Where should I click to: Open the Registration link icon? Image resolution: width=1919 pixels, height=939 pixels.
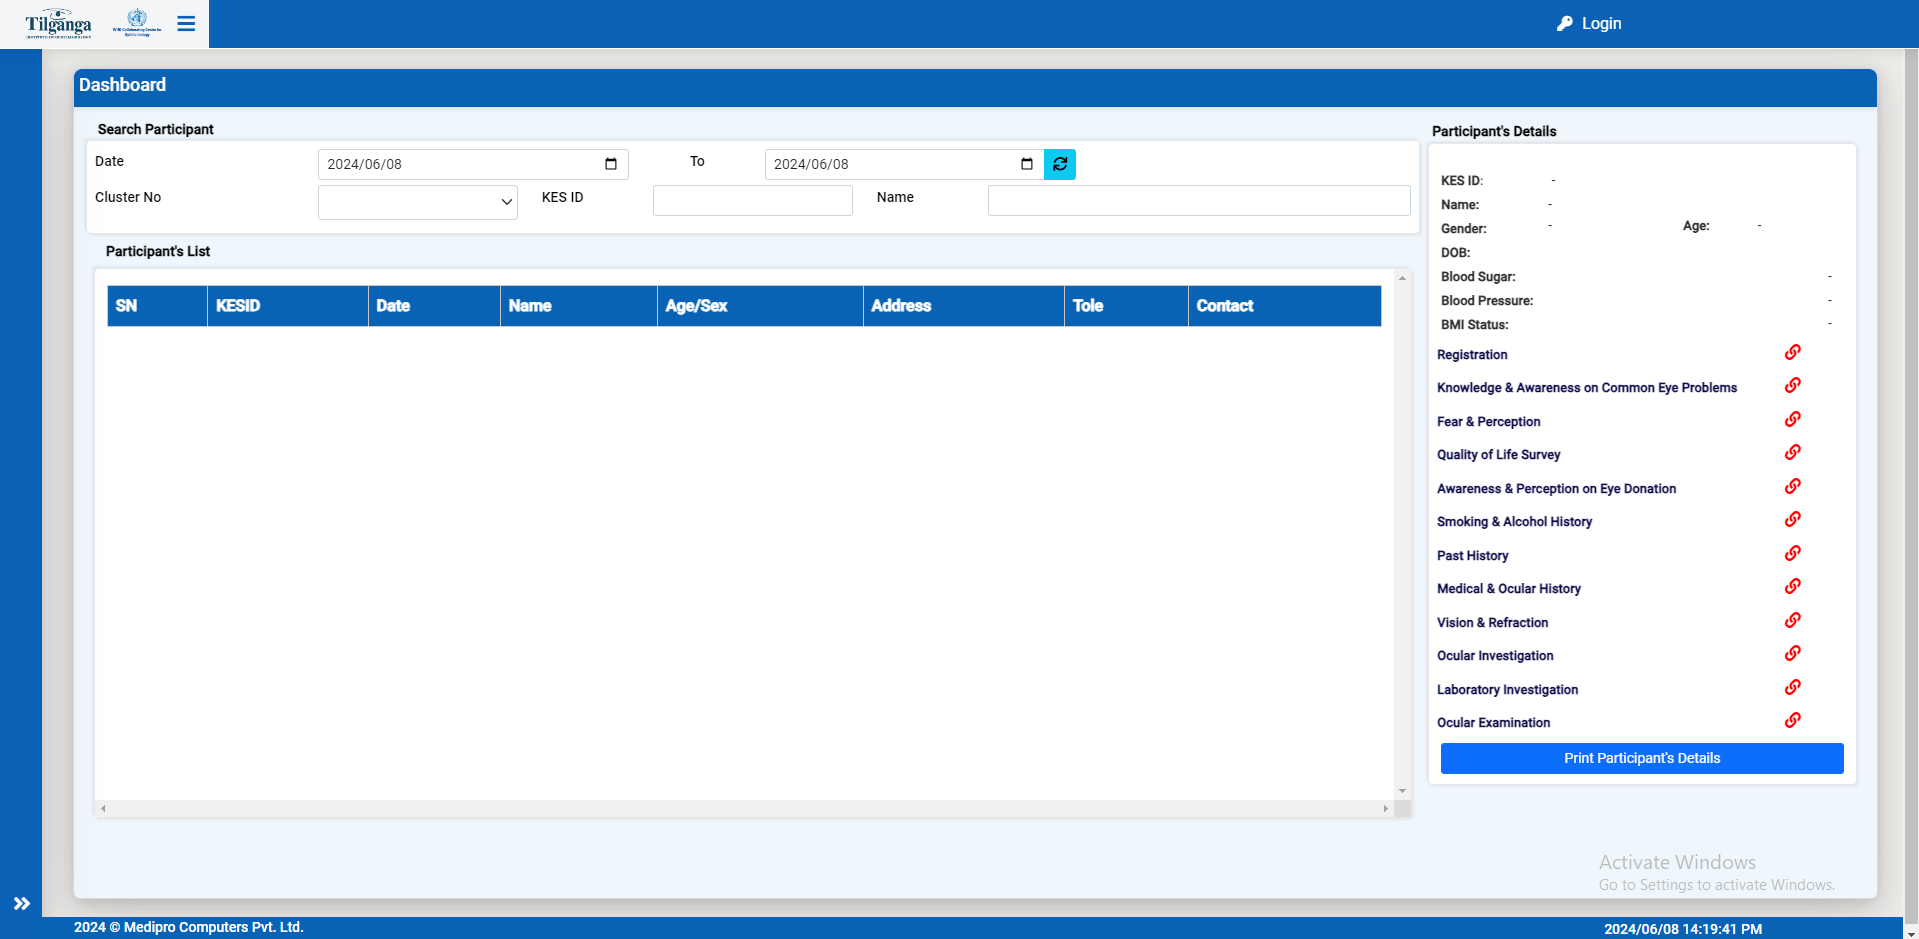pos(1793,352)
